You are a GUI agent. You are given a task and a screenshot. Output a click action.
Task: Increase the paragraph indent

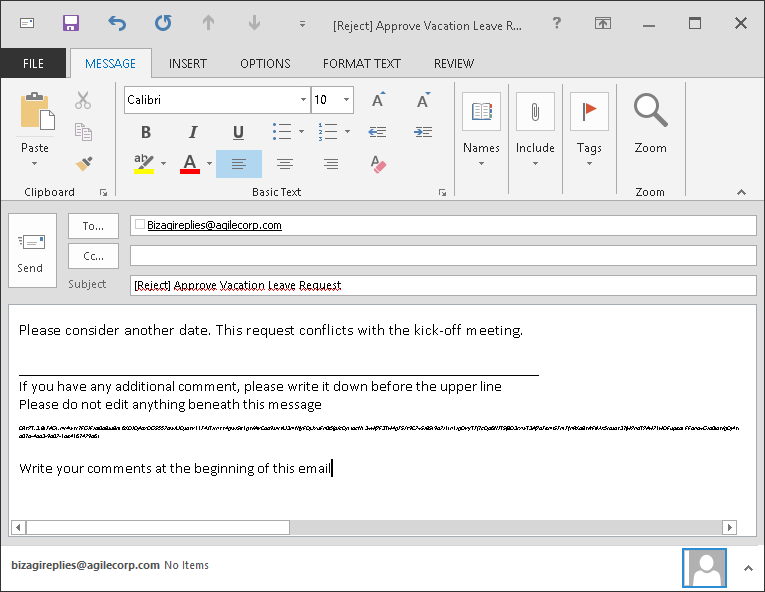[423, 132]
